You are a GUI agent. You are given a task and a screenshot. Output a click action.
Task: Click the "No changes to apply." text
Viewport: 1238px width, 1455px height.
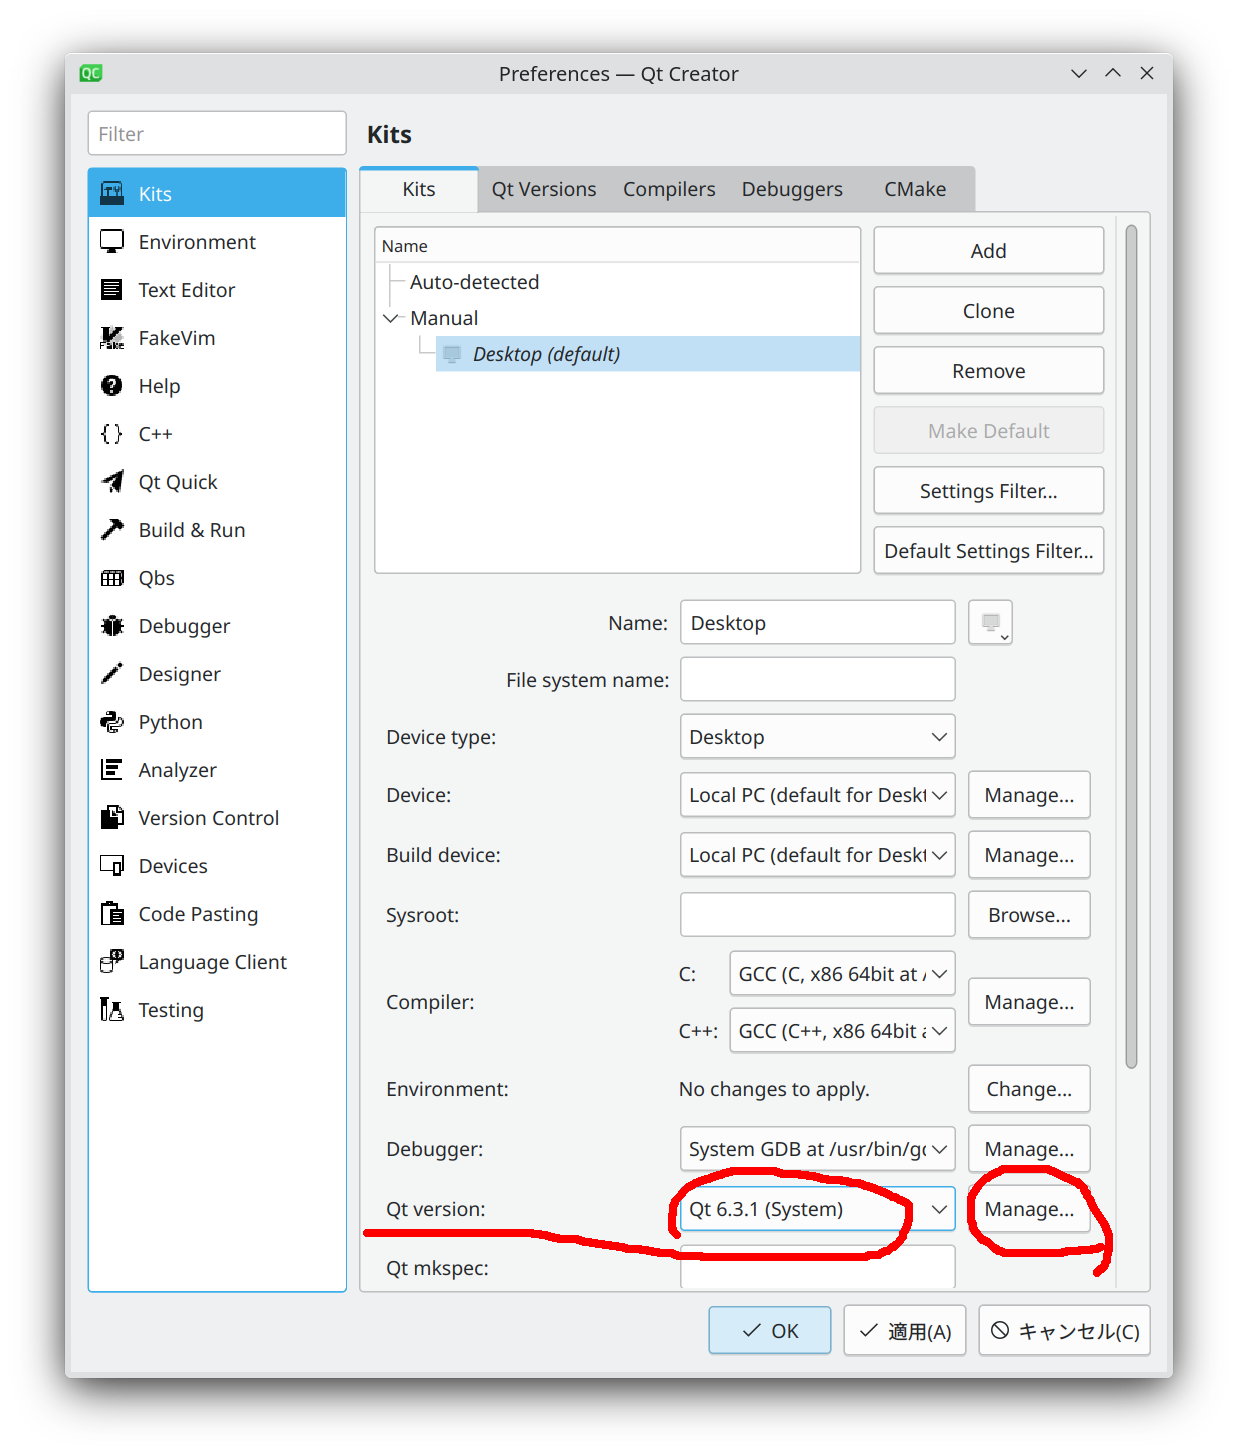pos(774,1089)
